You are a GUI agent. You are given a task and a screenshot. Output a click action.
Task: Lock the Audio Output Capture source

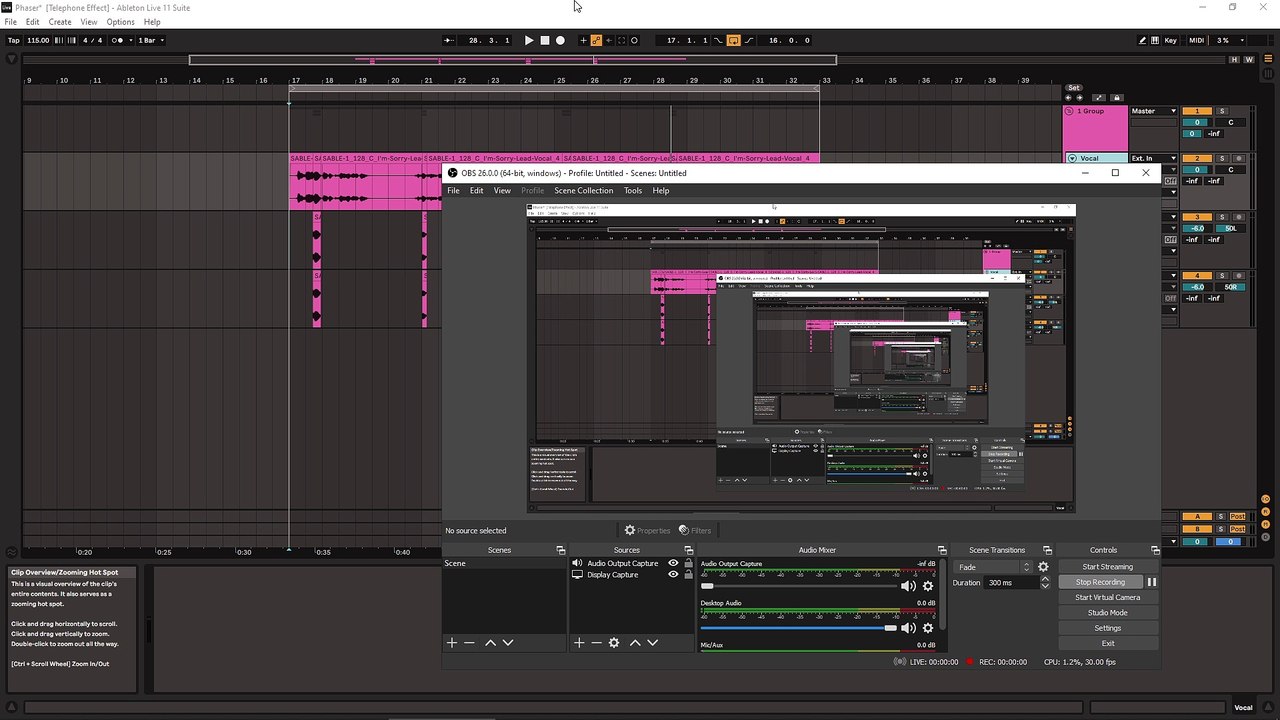pyautogui.click(x=688, y=563)
